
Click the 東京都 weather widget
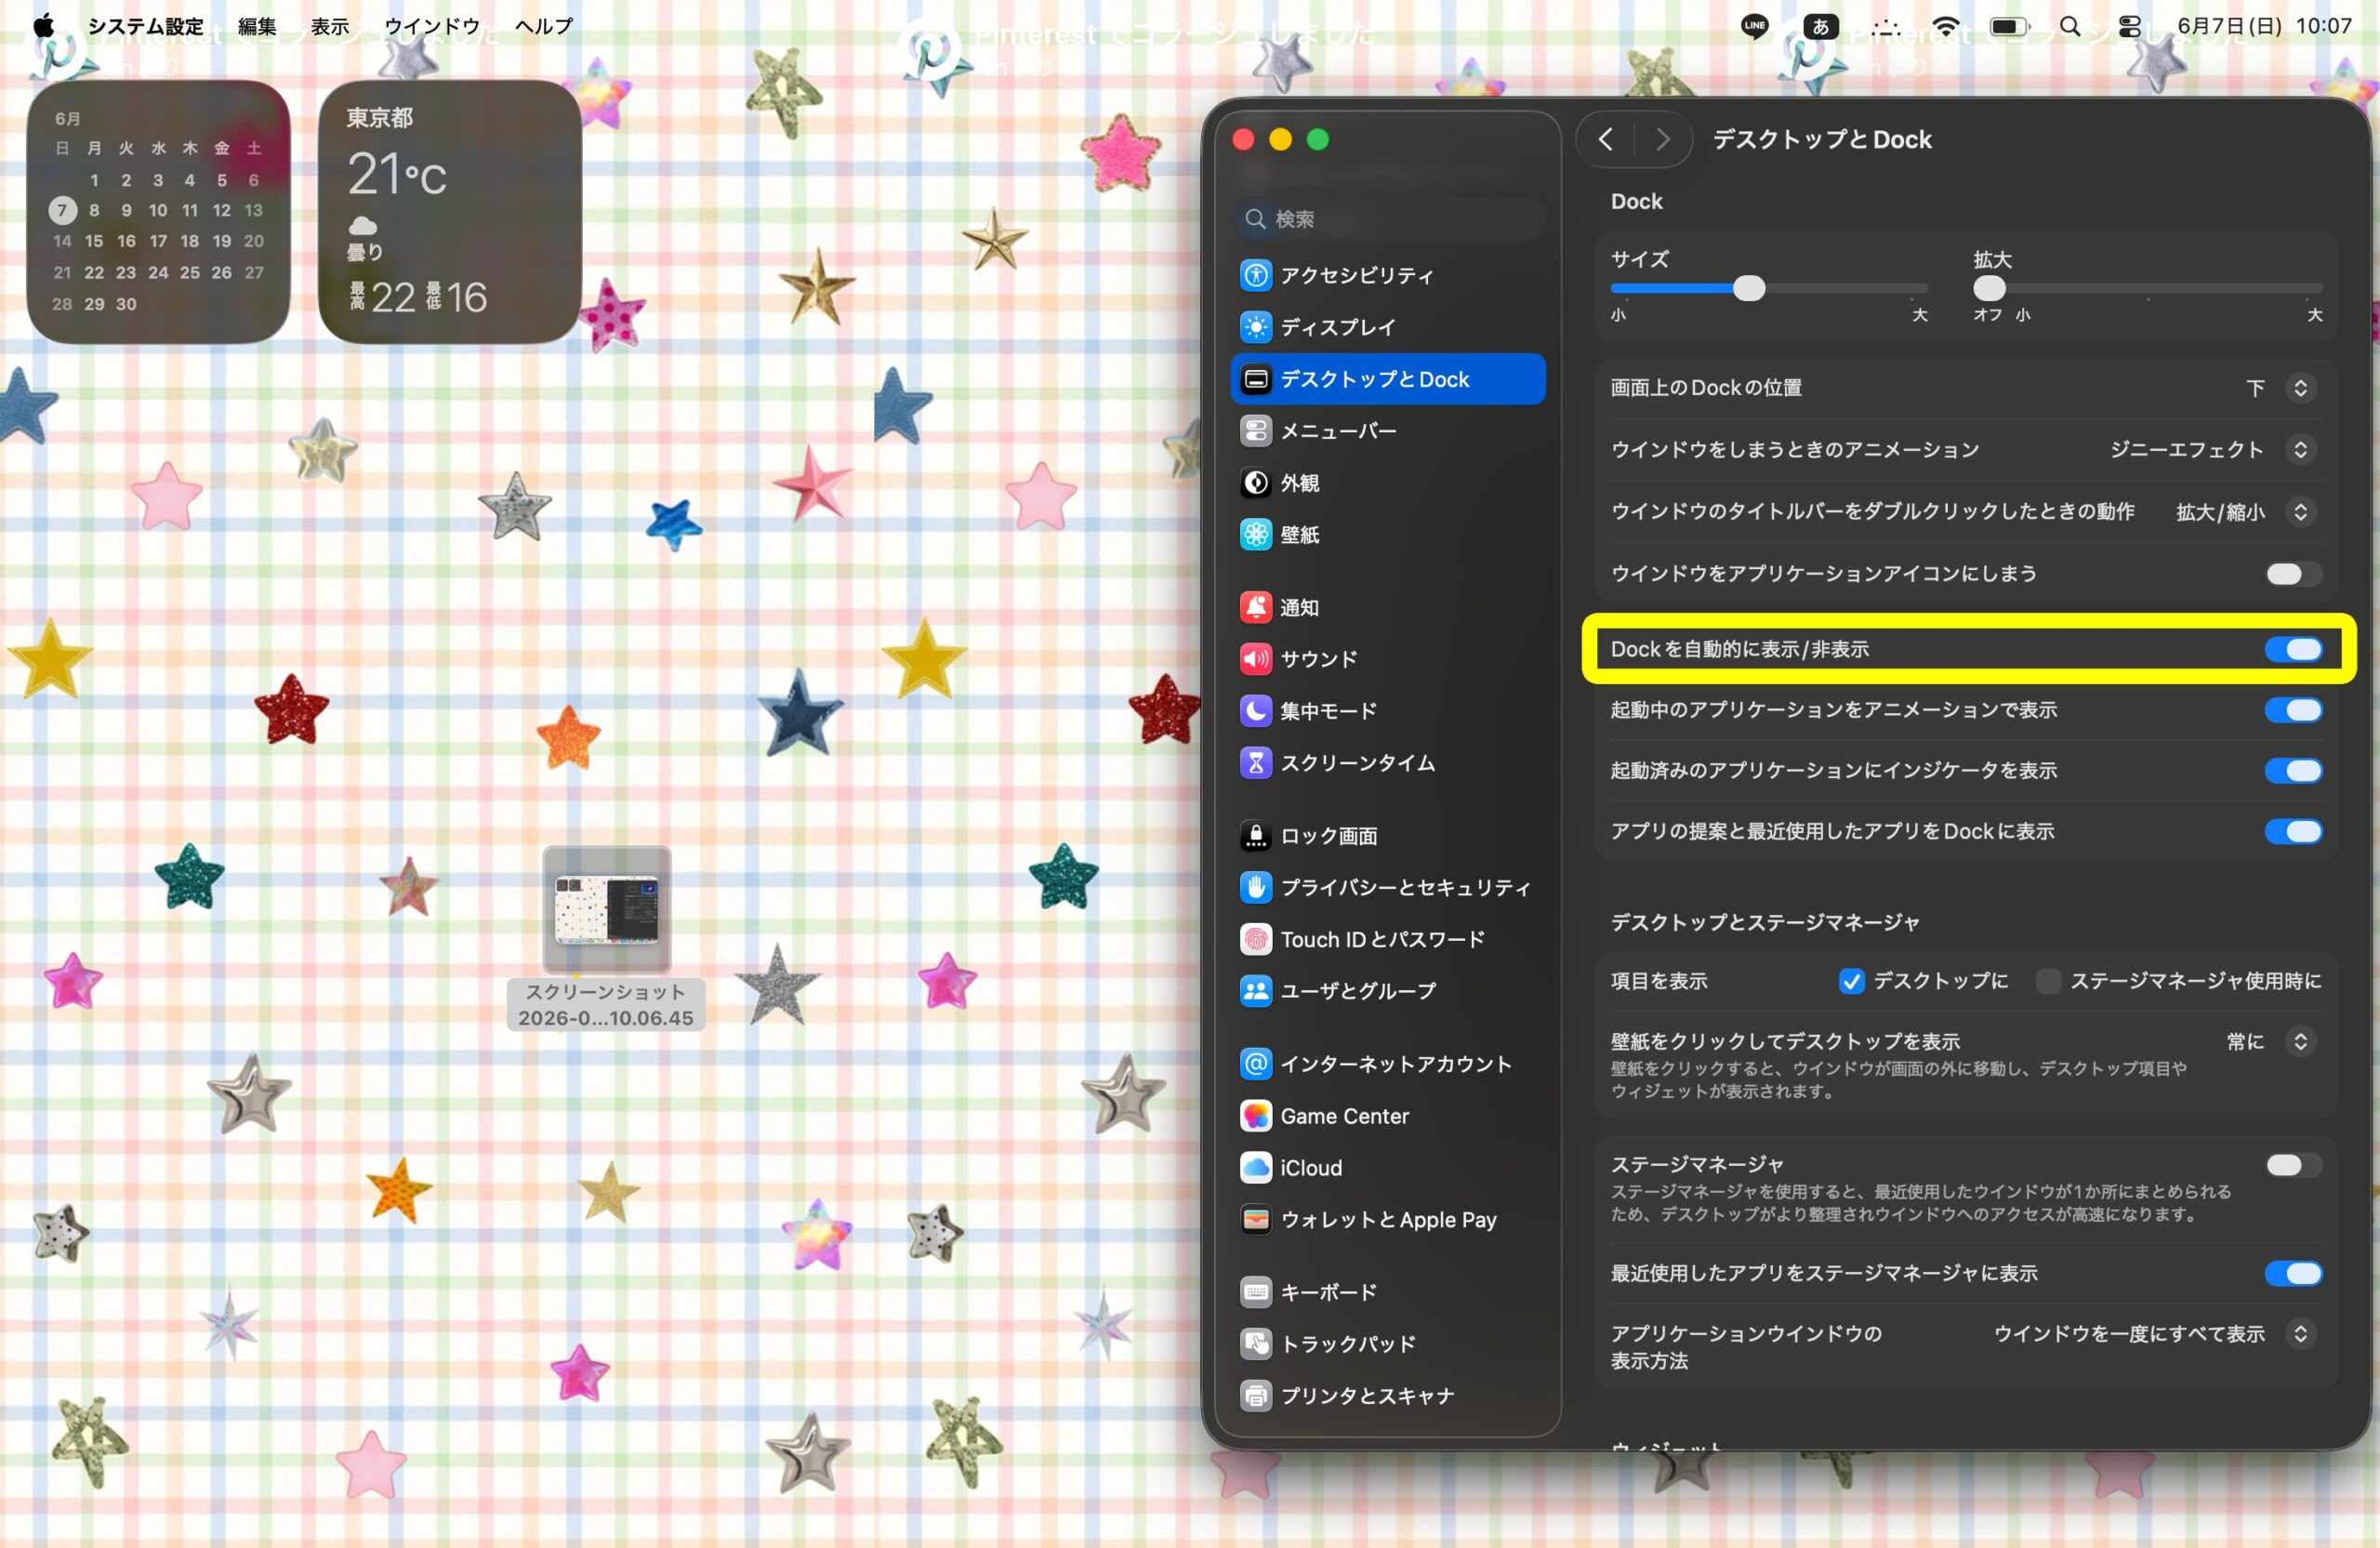tap(449, 212)
